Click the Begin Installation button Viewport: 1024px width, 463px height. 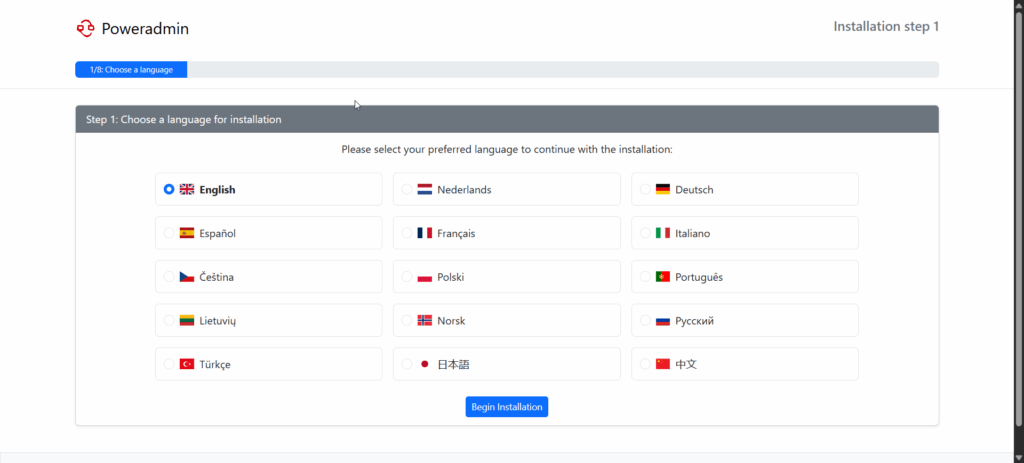507,407
